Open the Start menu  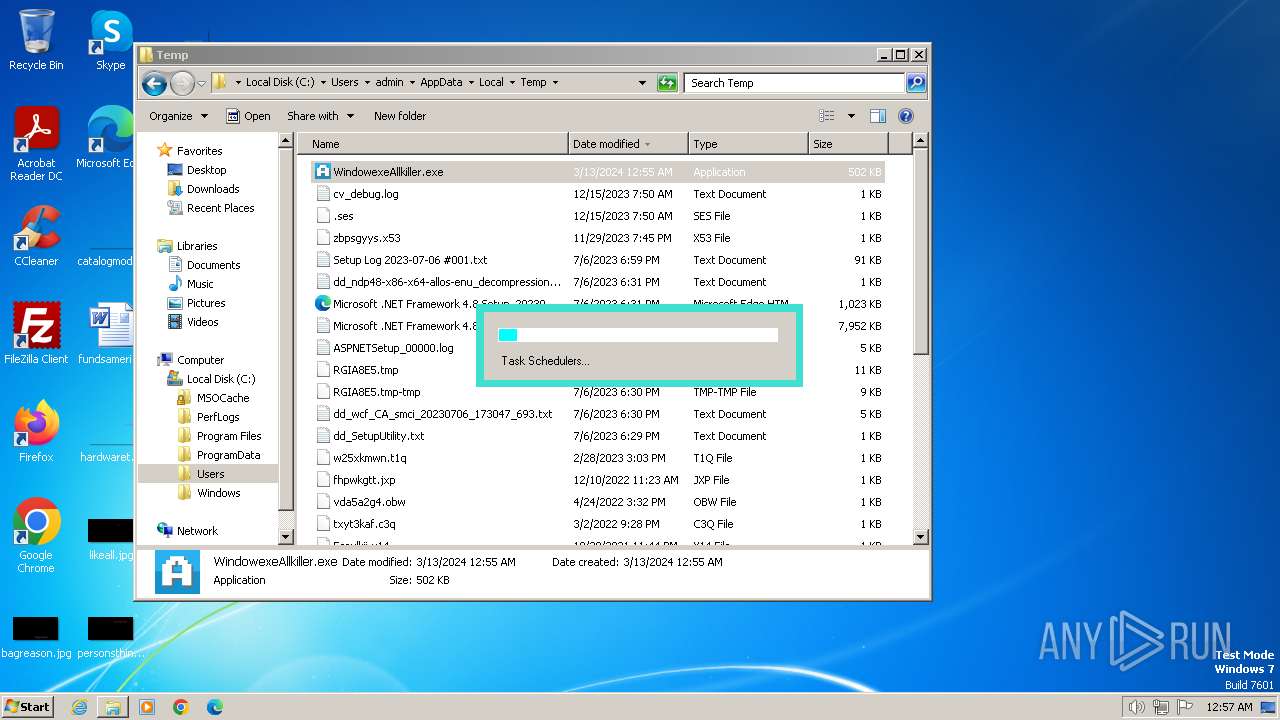28,707
